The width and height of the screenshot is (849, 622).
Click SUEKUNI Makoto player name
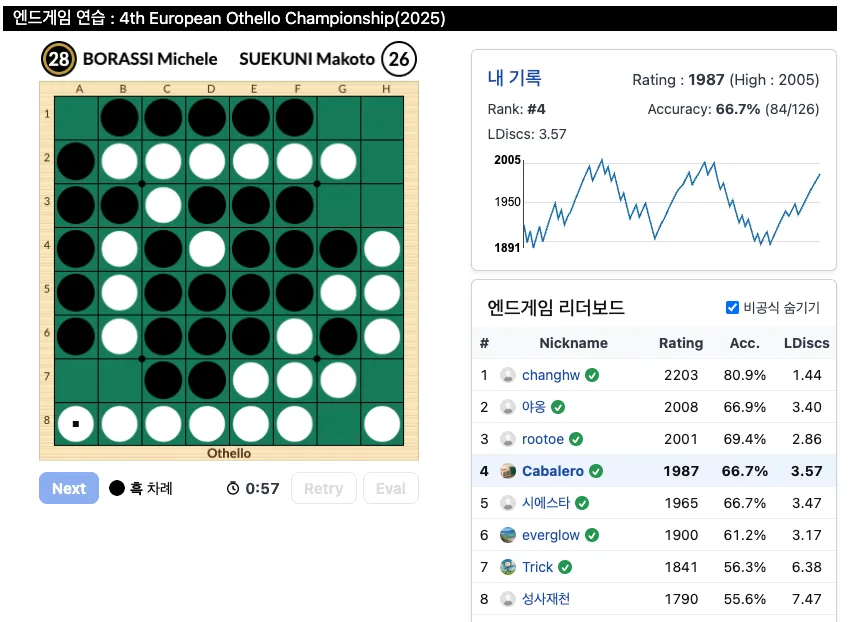307,58
